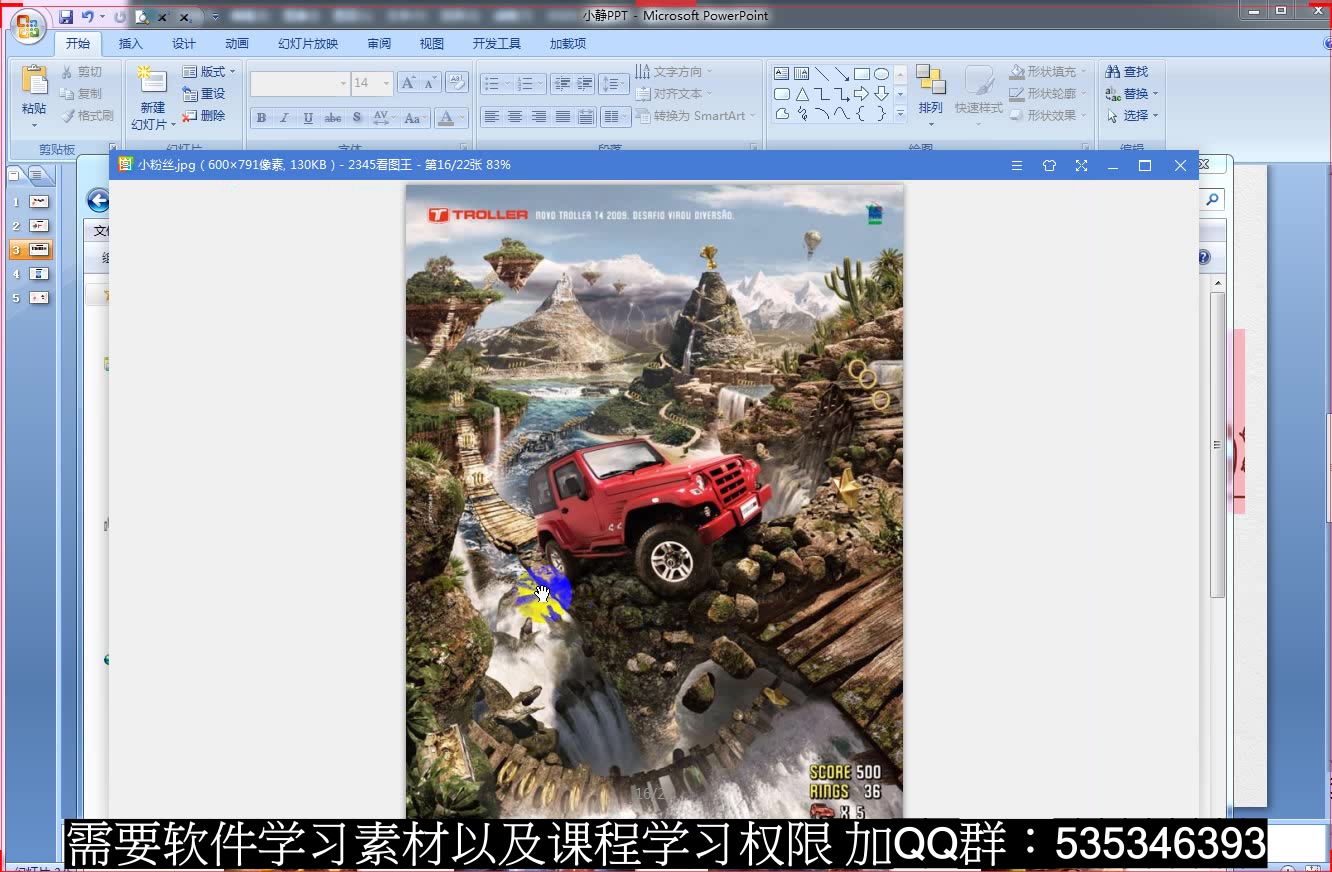This screenshot has width=1332, height=872.
Task: Click the 排列 (Arrange) button
Action: coord(930,93)
